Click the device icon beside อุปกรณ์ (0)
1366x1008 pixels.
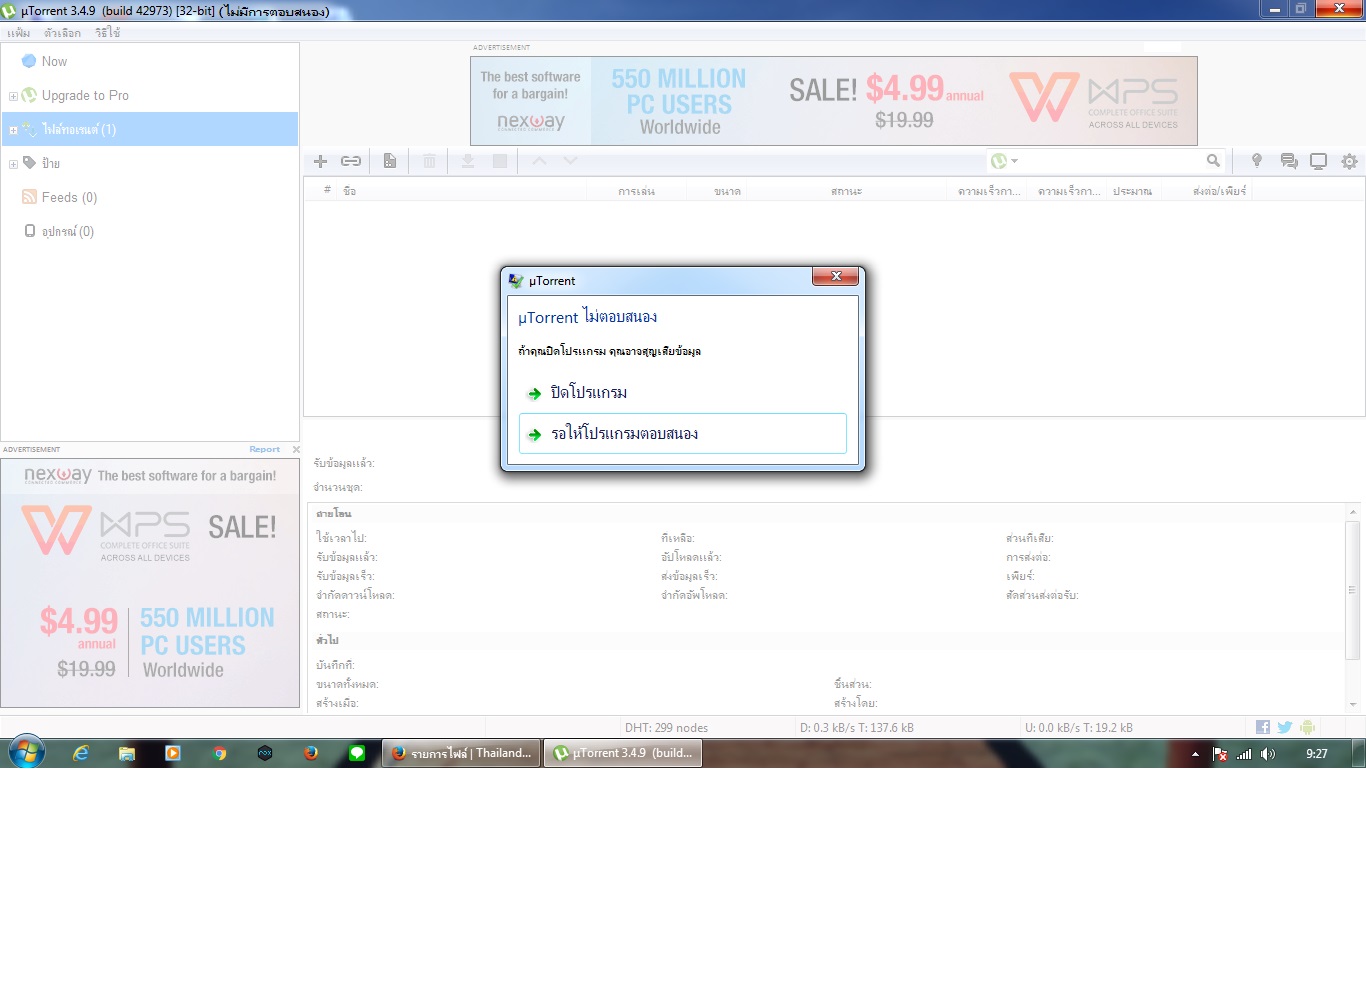pyautogui.click(x=30, y=230)
